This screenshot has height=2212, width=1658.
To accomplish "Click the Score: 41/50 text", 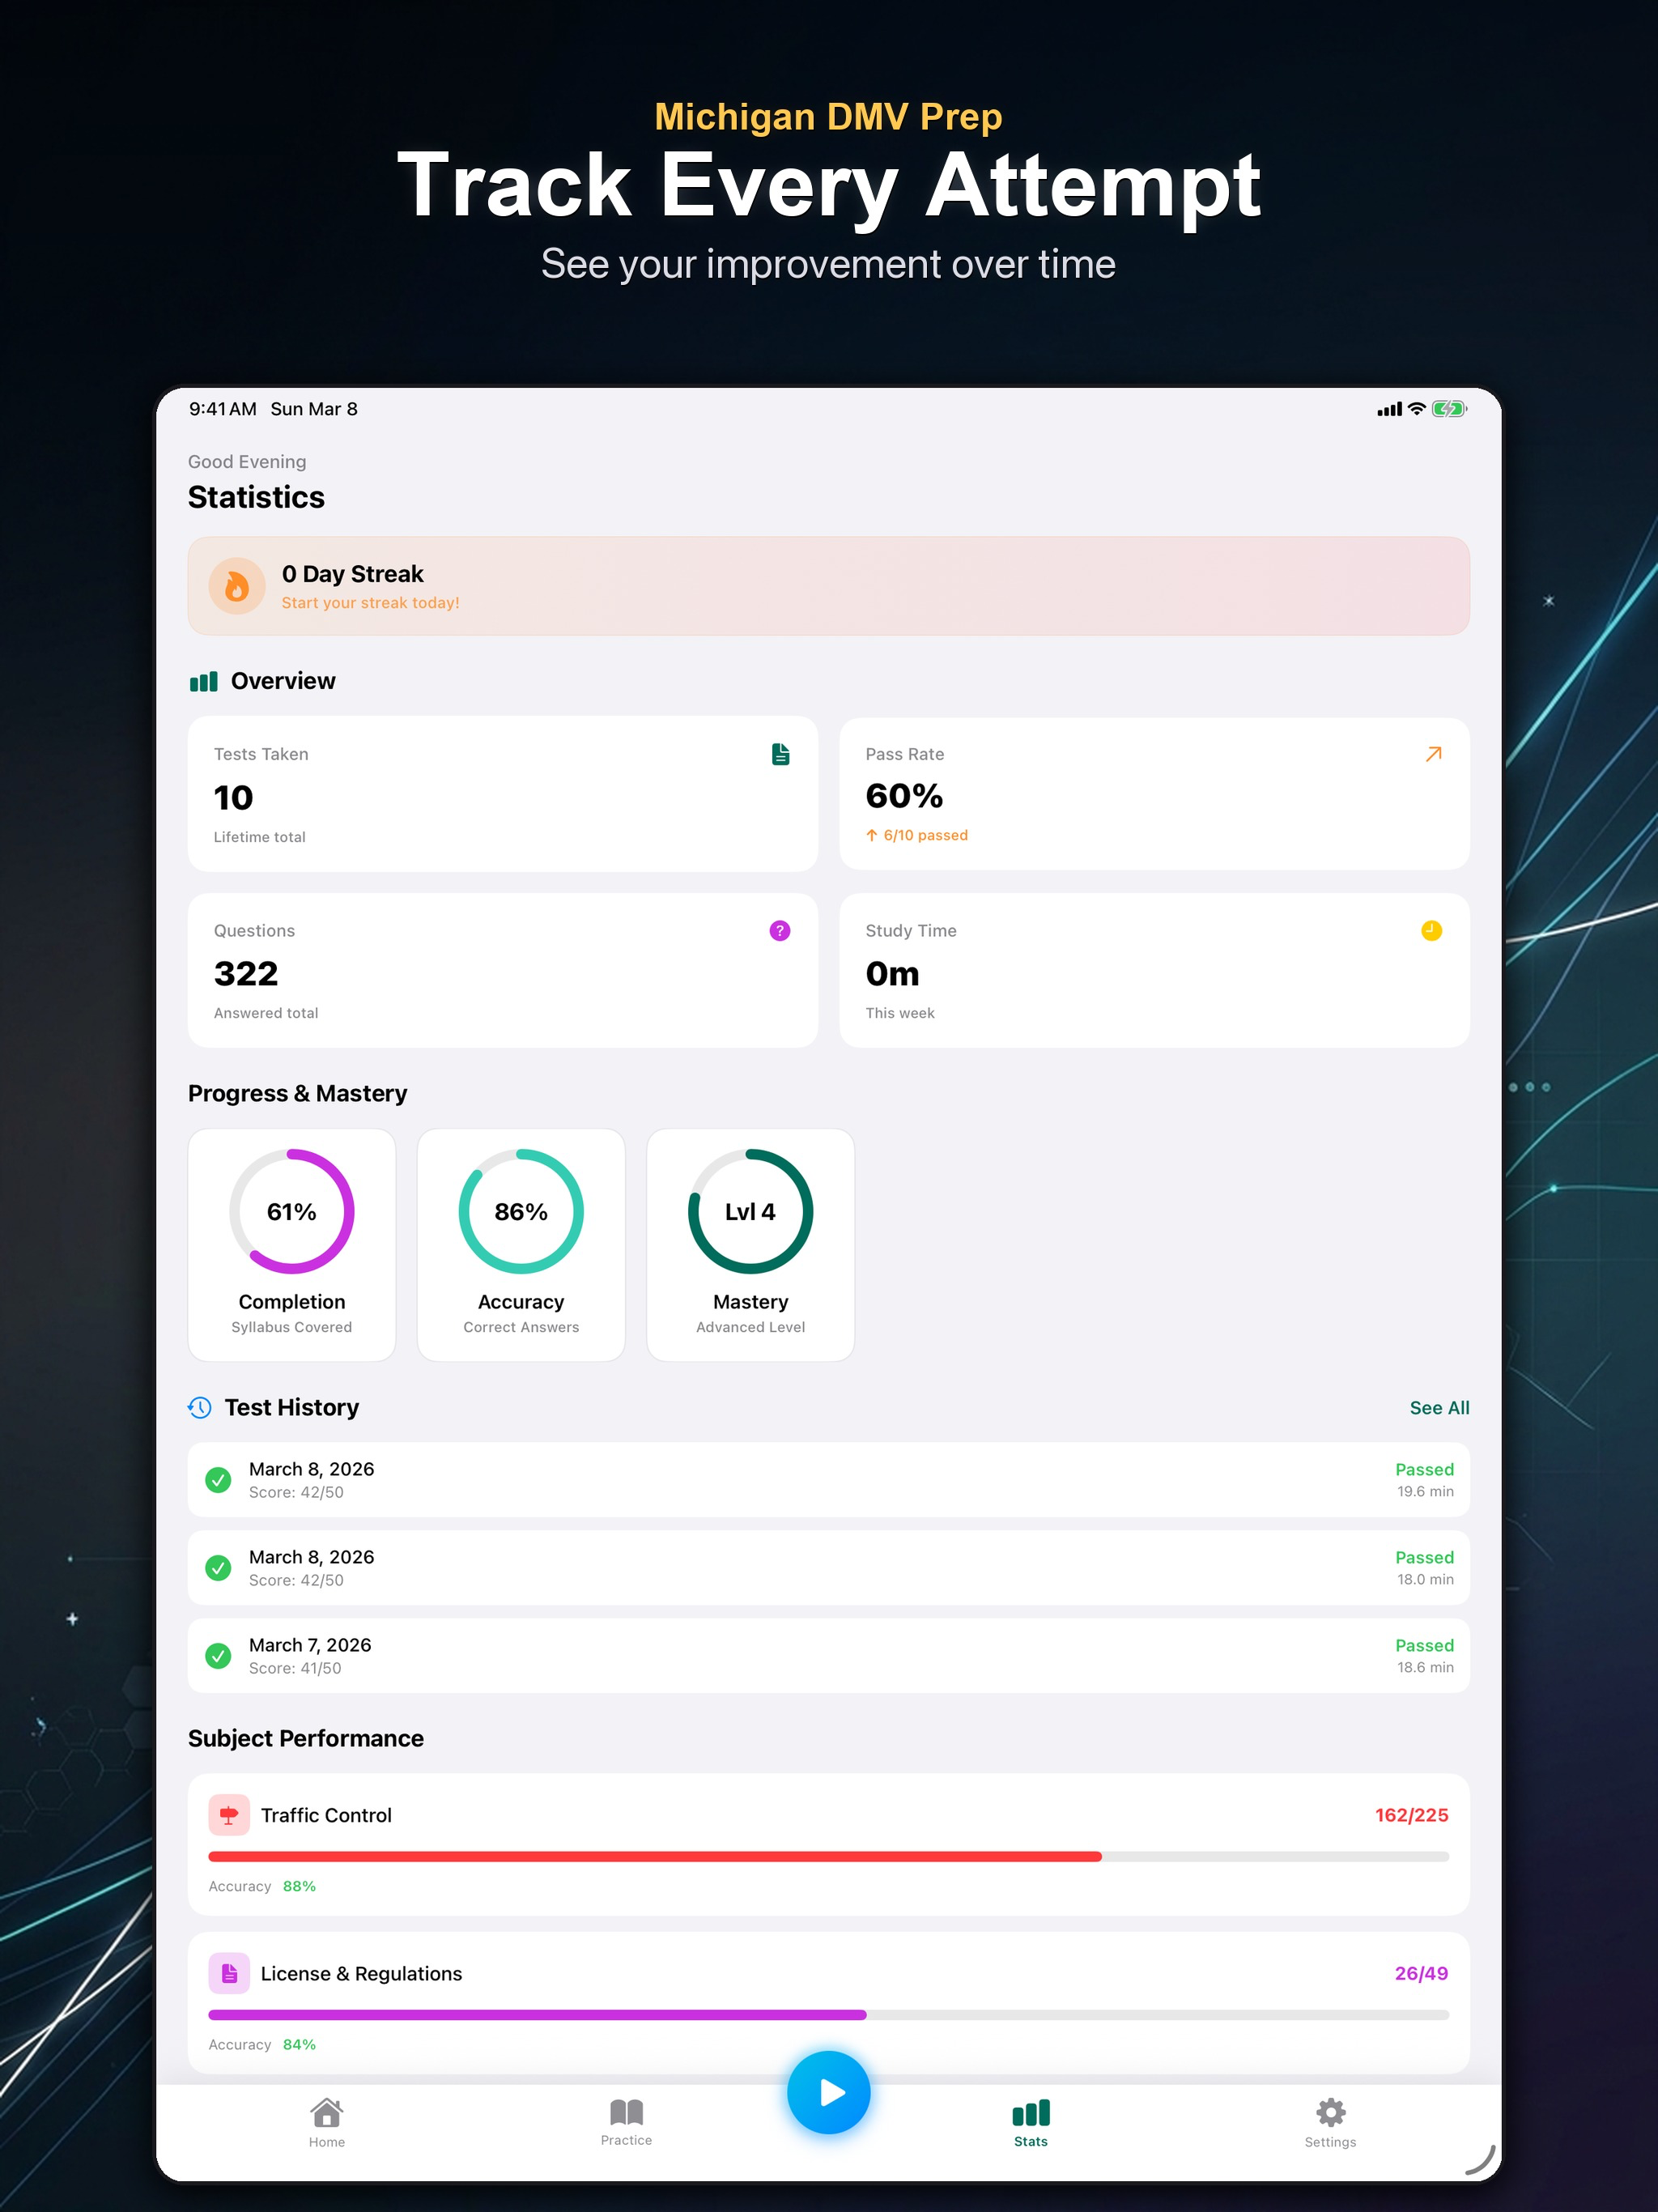I will (295, 1668).
